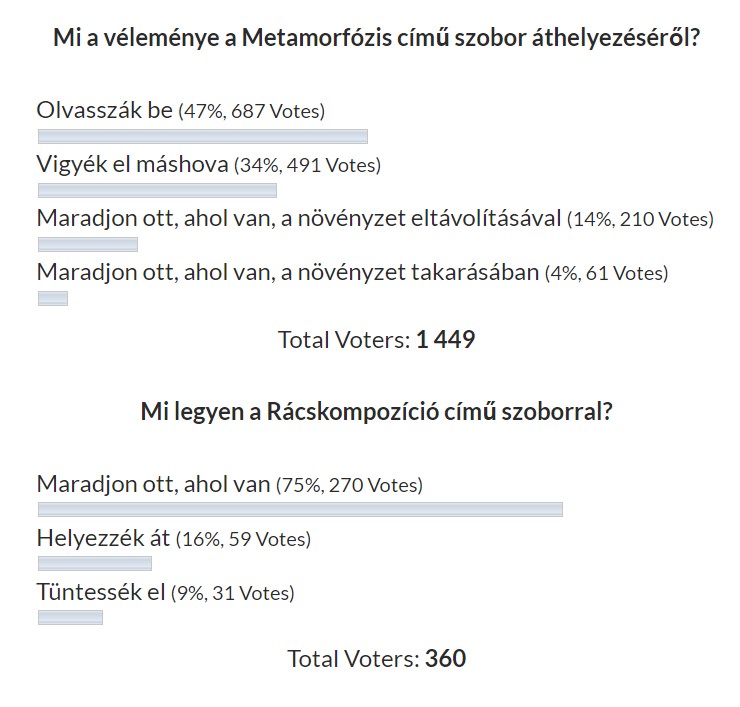Click the Total Voters 1 449 text

coord(377,340)
